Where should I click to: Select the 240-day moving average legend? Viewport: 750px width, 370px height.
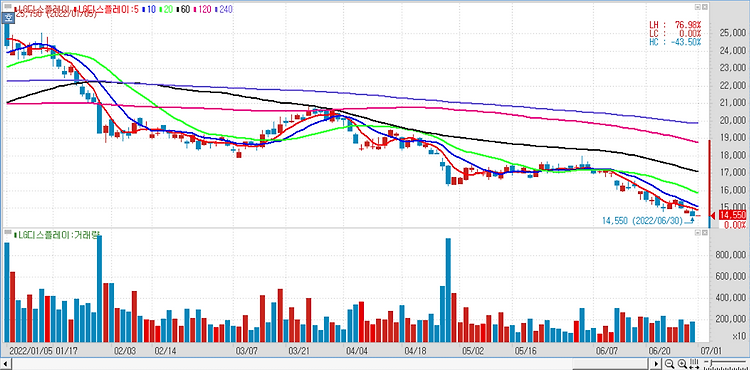(223, 9)
